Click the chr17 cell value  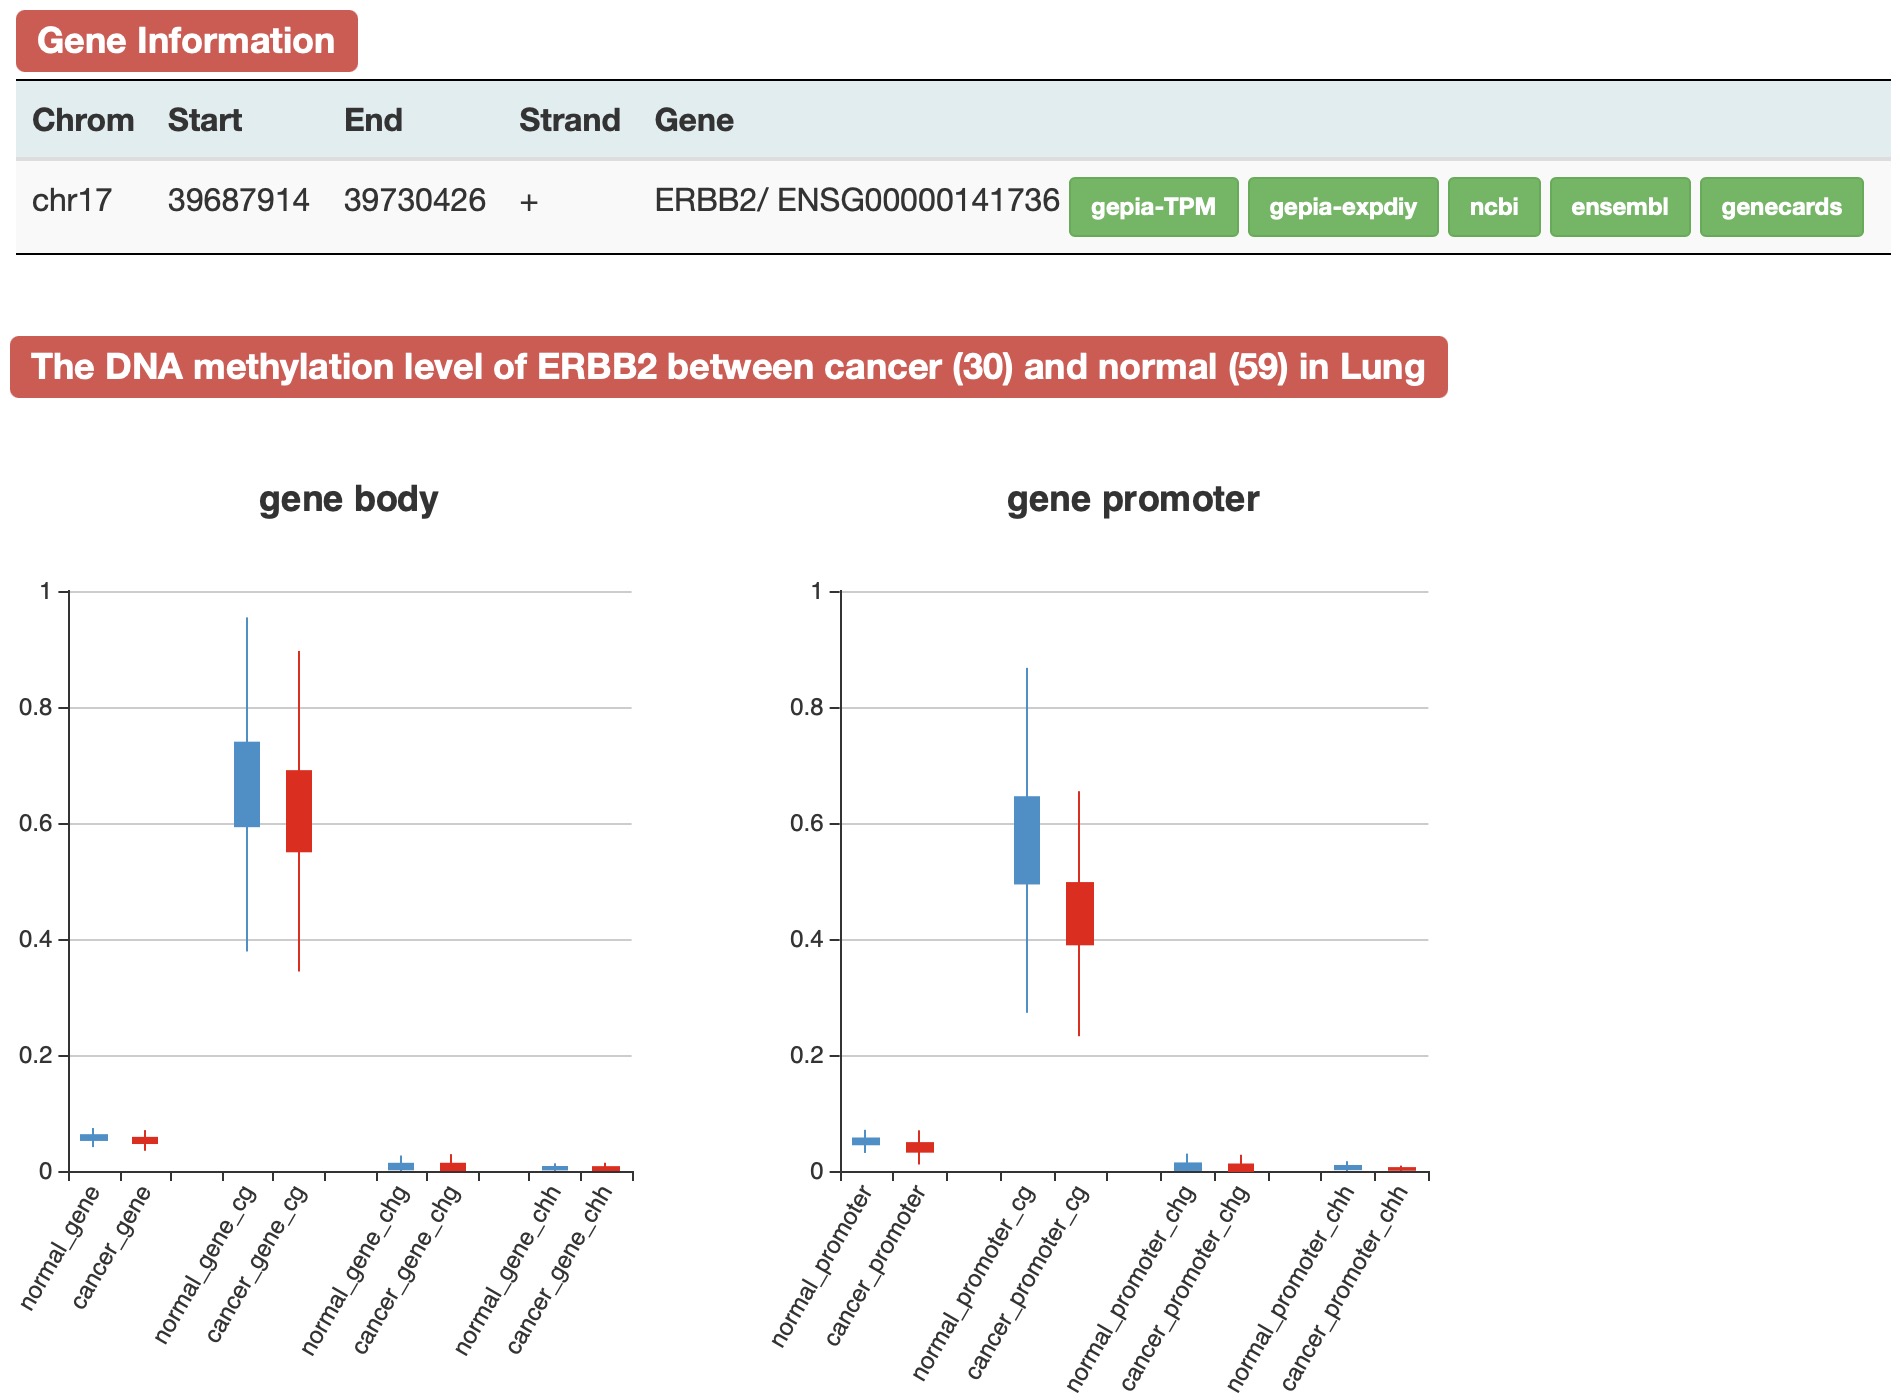coord(72,200)
